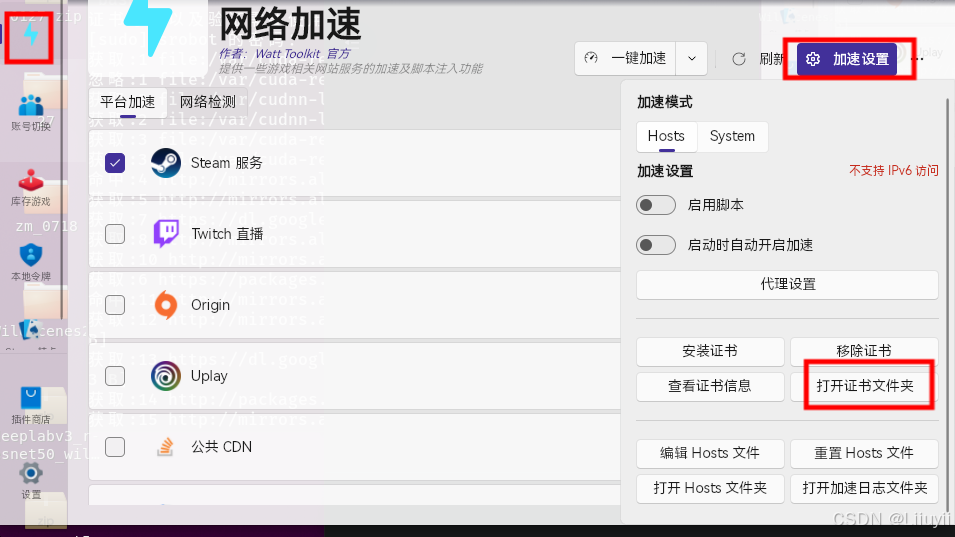Screen dimensions: 955x537
Task: Switch to the 平台加速 tab
Action: pyautogui.click(x=128, y=102)
